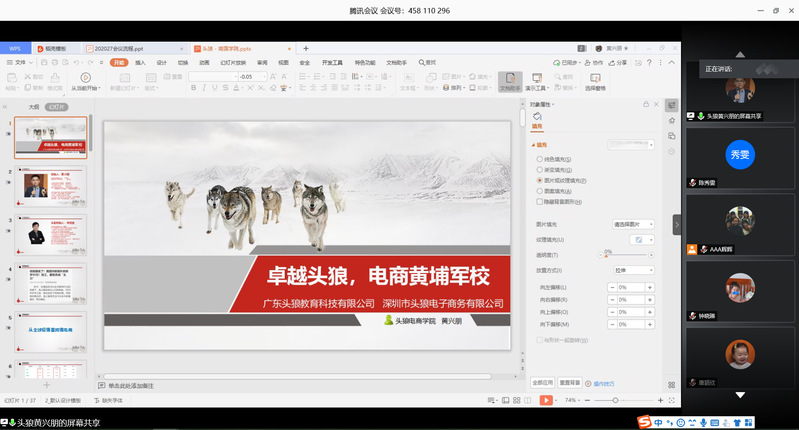Click the Bold formatting icon
The height and width of the screenshot is (430, 799).
(194, 88)
